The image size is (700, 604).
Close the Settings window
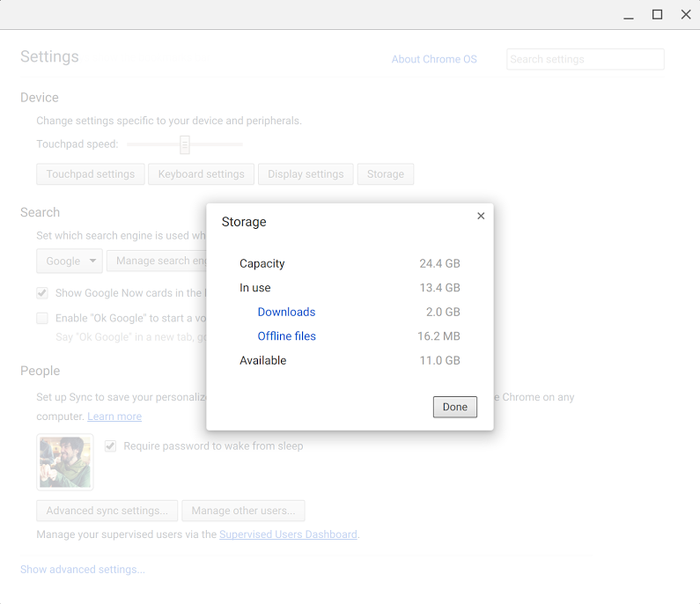click(x=686, y=15)
